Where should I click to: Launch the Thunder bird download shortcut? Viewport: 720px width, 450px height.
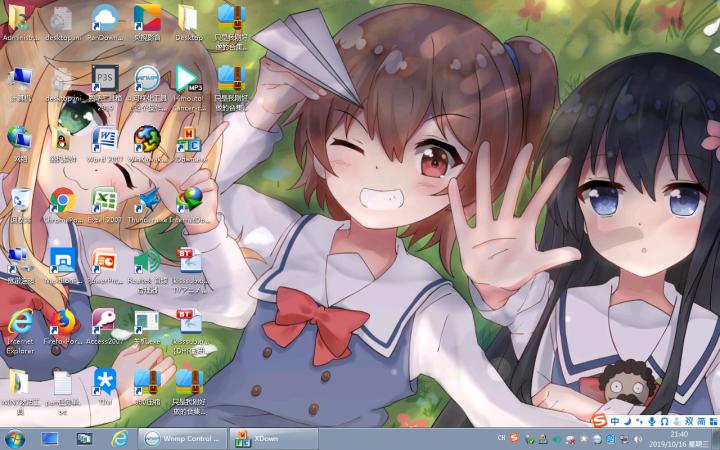(x=147, y=200)
